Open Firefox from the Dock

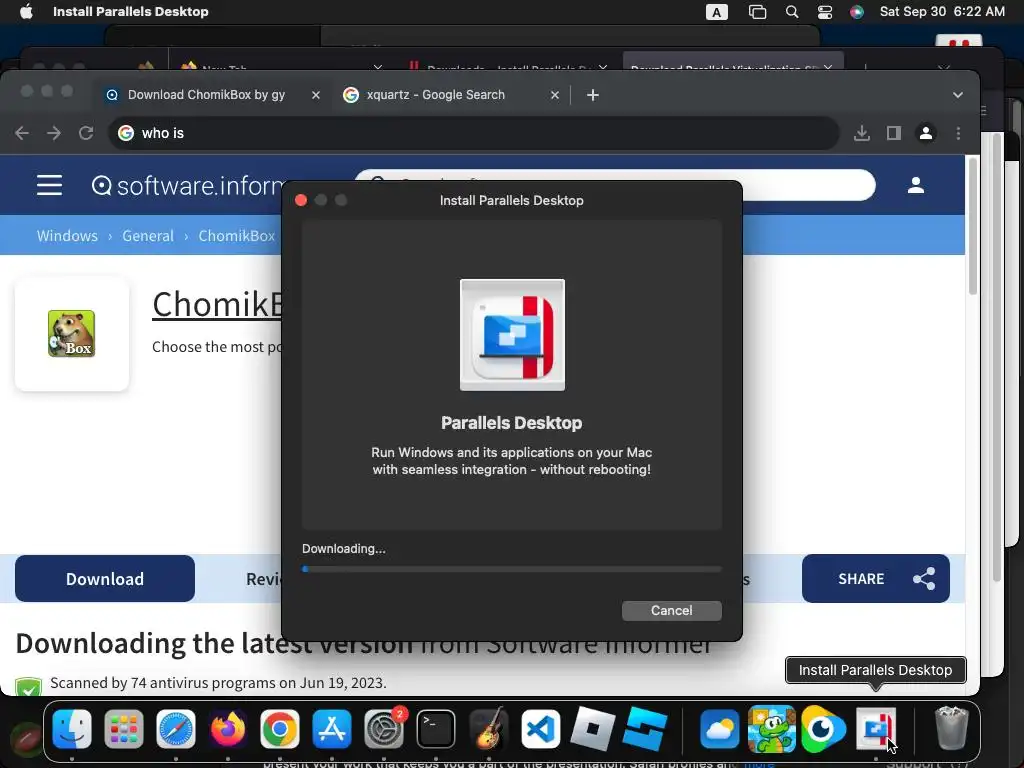click(x=227, y=729)
